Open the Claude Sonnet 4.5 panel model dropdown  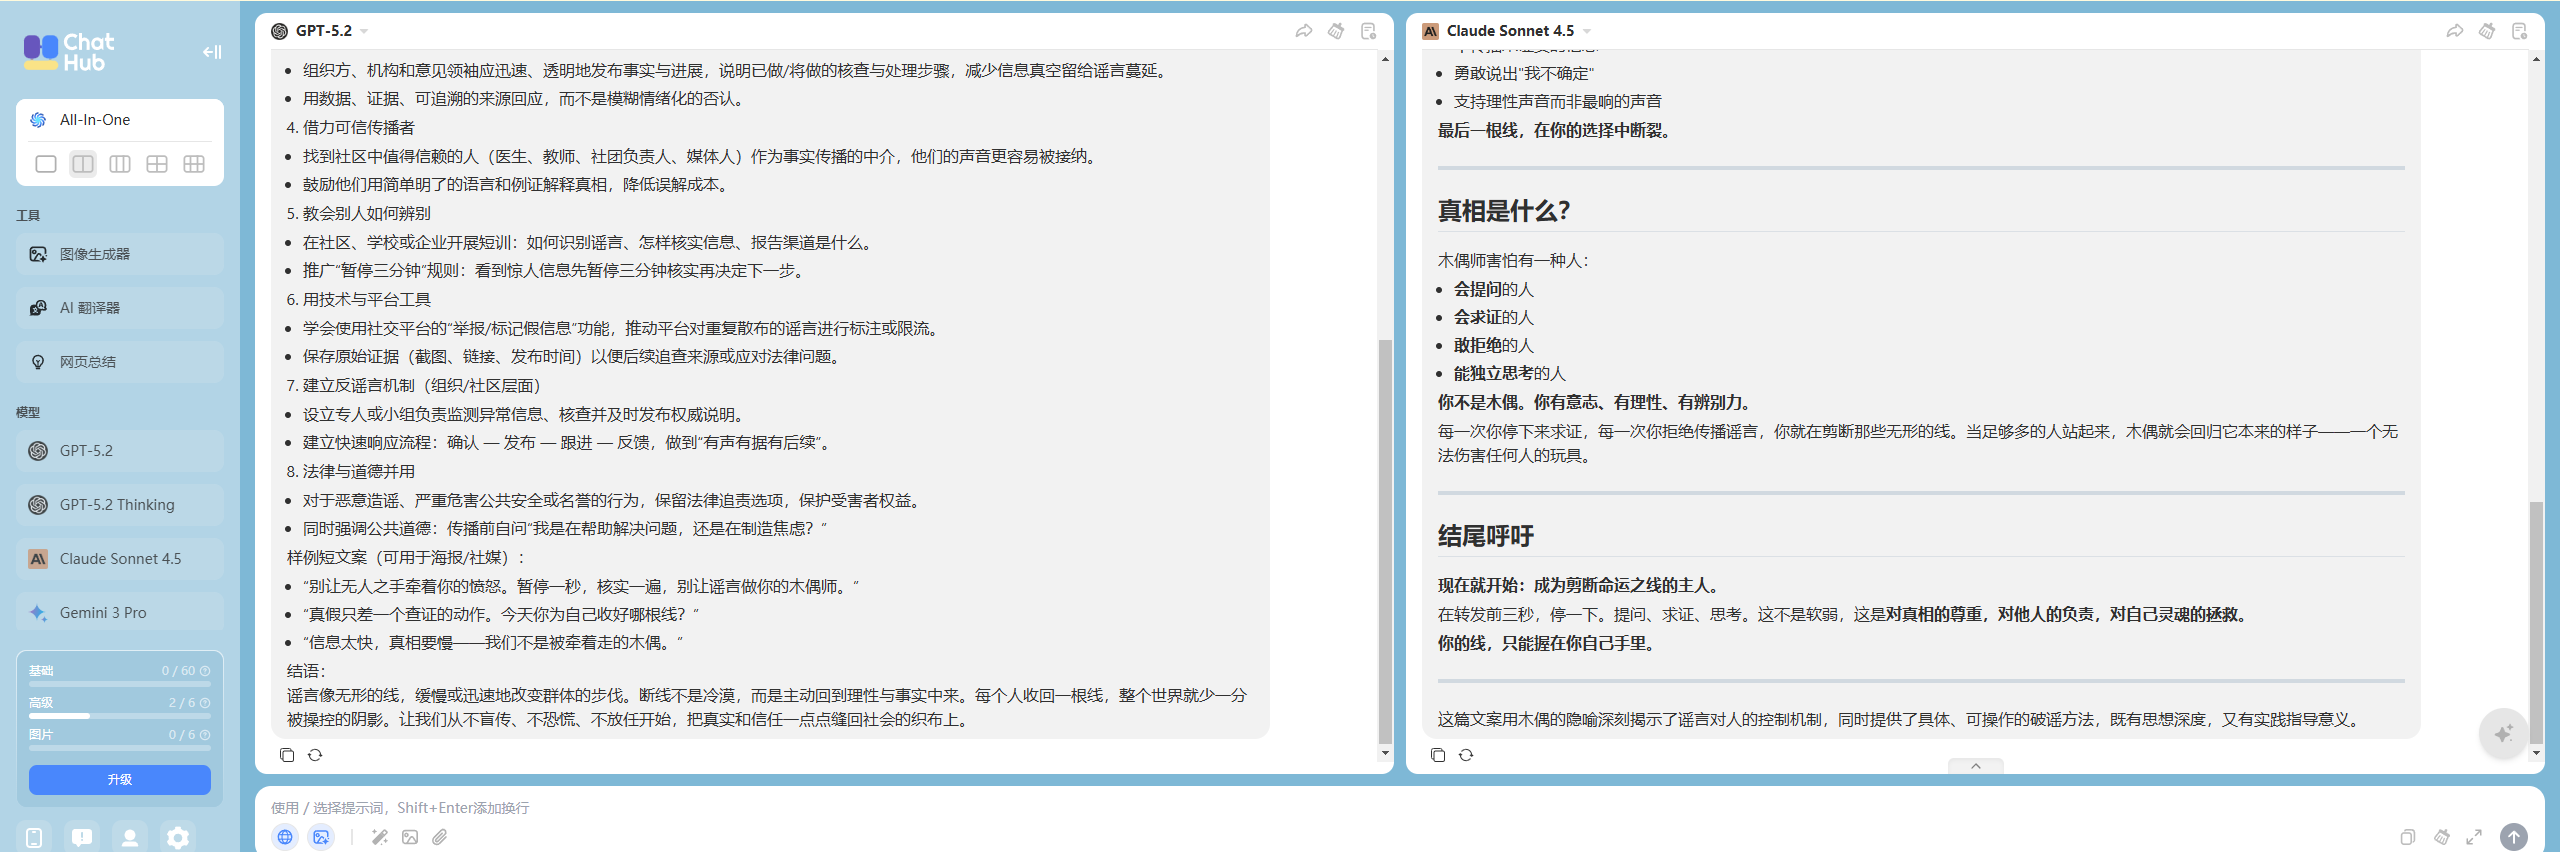1586,31
